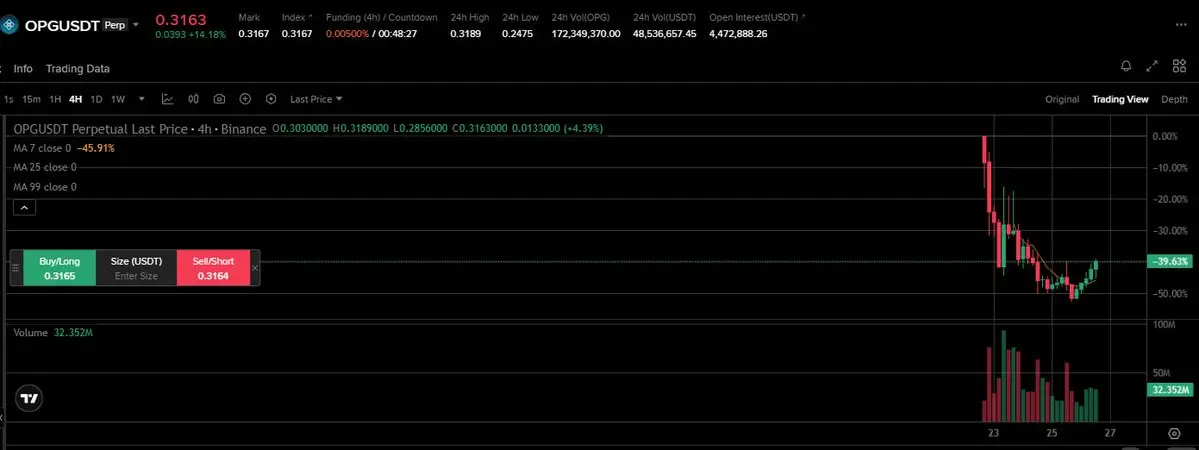This screenshot has height=450, width=1199.
Task: Open the hexagon chart settings icon
Action: coord(271,99)
